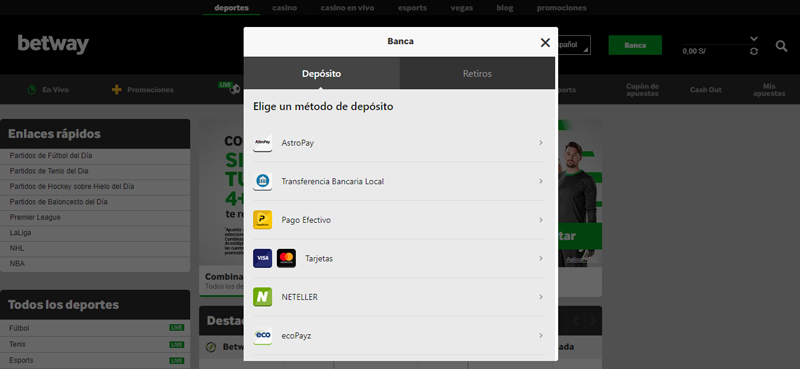This screenshot has width=800, height=369.
Task: Click the betway logo
Action: pyautogui.click(x=53, y=44)
